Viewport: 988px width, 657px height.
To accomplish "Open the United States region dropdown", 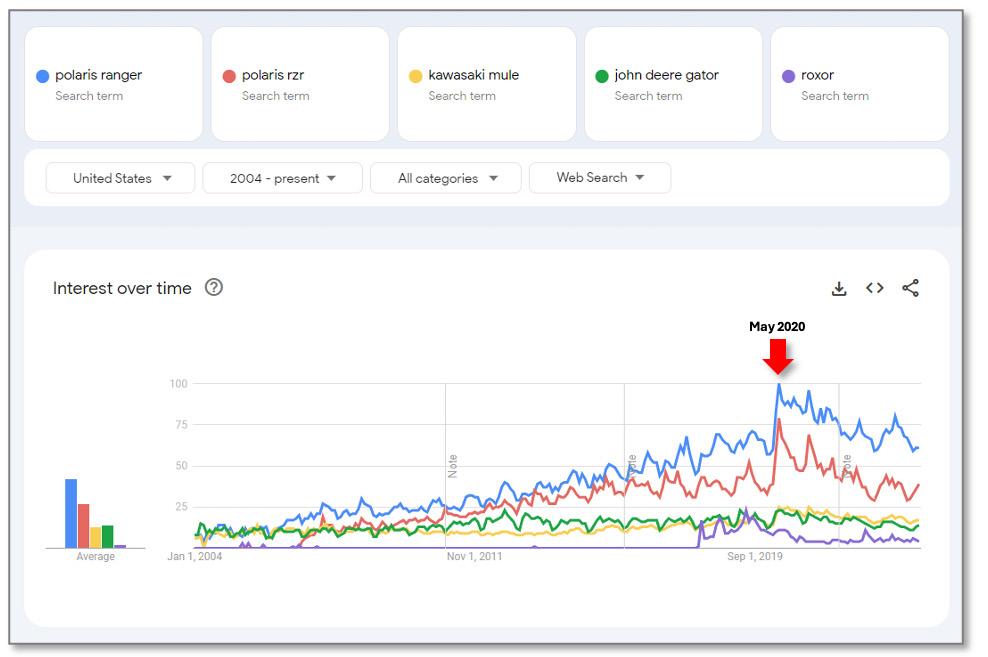I will pos(121,178).
